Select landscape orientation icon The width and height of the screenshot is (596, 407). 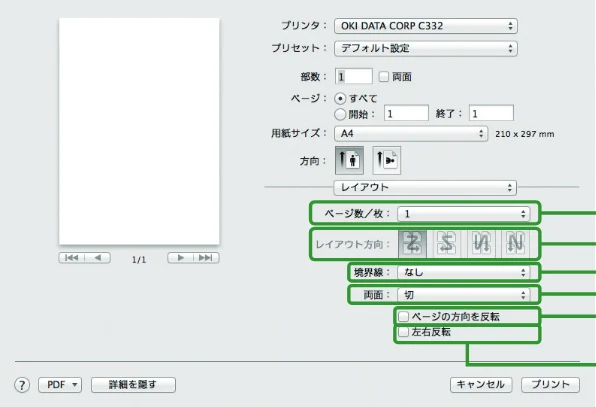[x=387, y=160]
